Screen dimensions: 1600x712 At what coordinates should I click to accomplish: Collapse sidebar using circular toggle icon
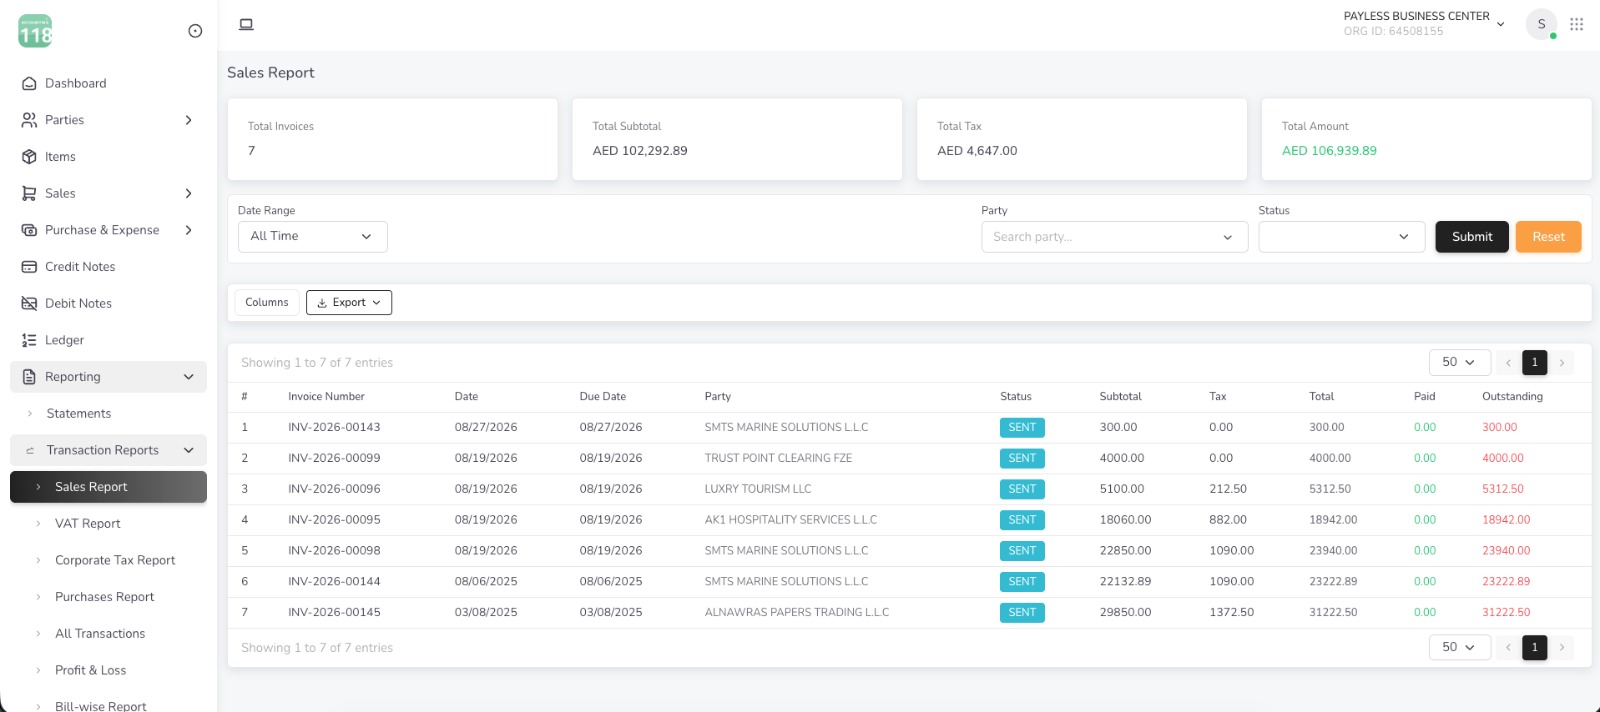195,31
